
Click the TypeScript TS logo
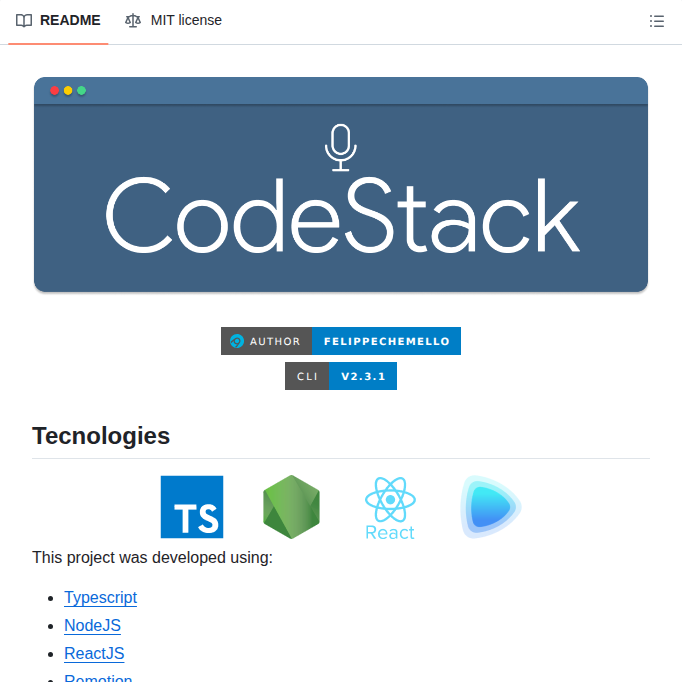[192, 507]
